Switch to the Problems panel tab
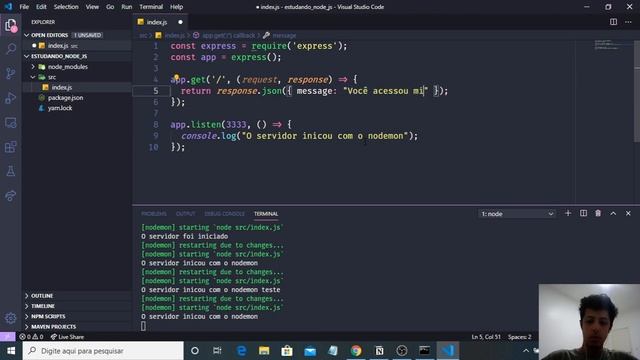 154,214
